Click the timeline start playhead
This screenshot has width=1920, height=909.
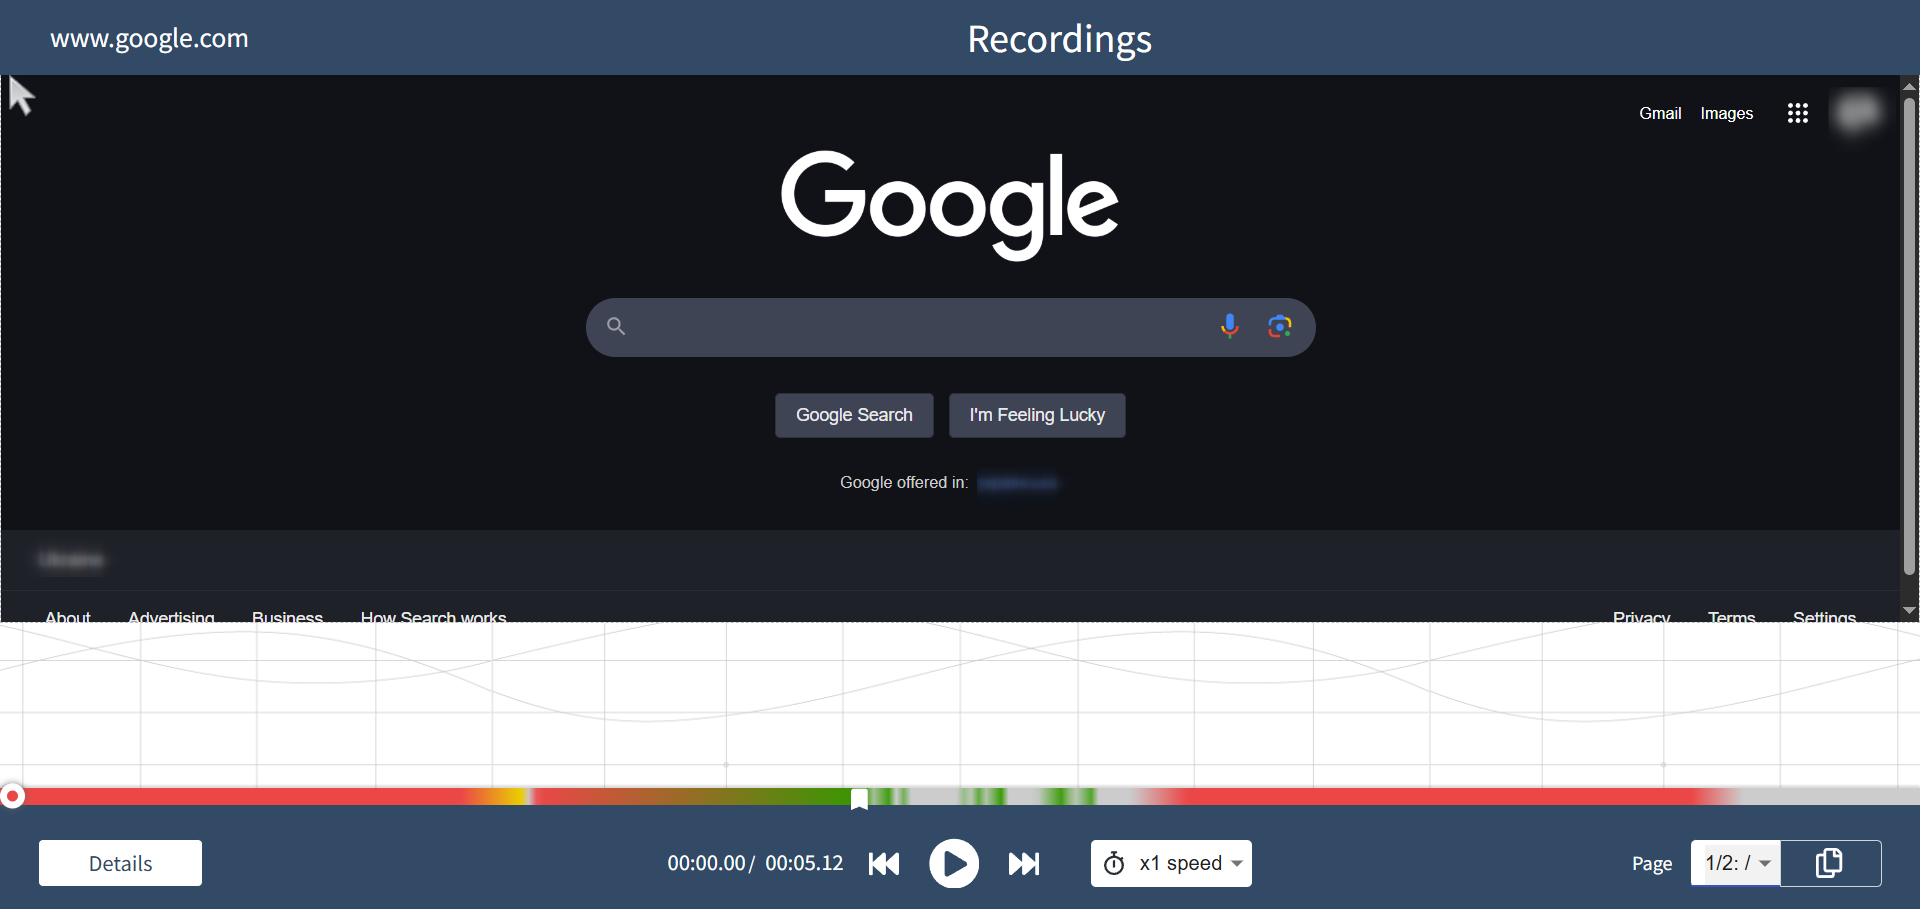(x=12, y=796)
